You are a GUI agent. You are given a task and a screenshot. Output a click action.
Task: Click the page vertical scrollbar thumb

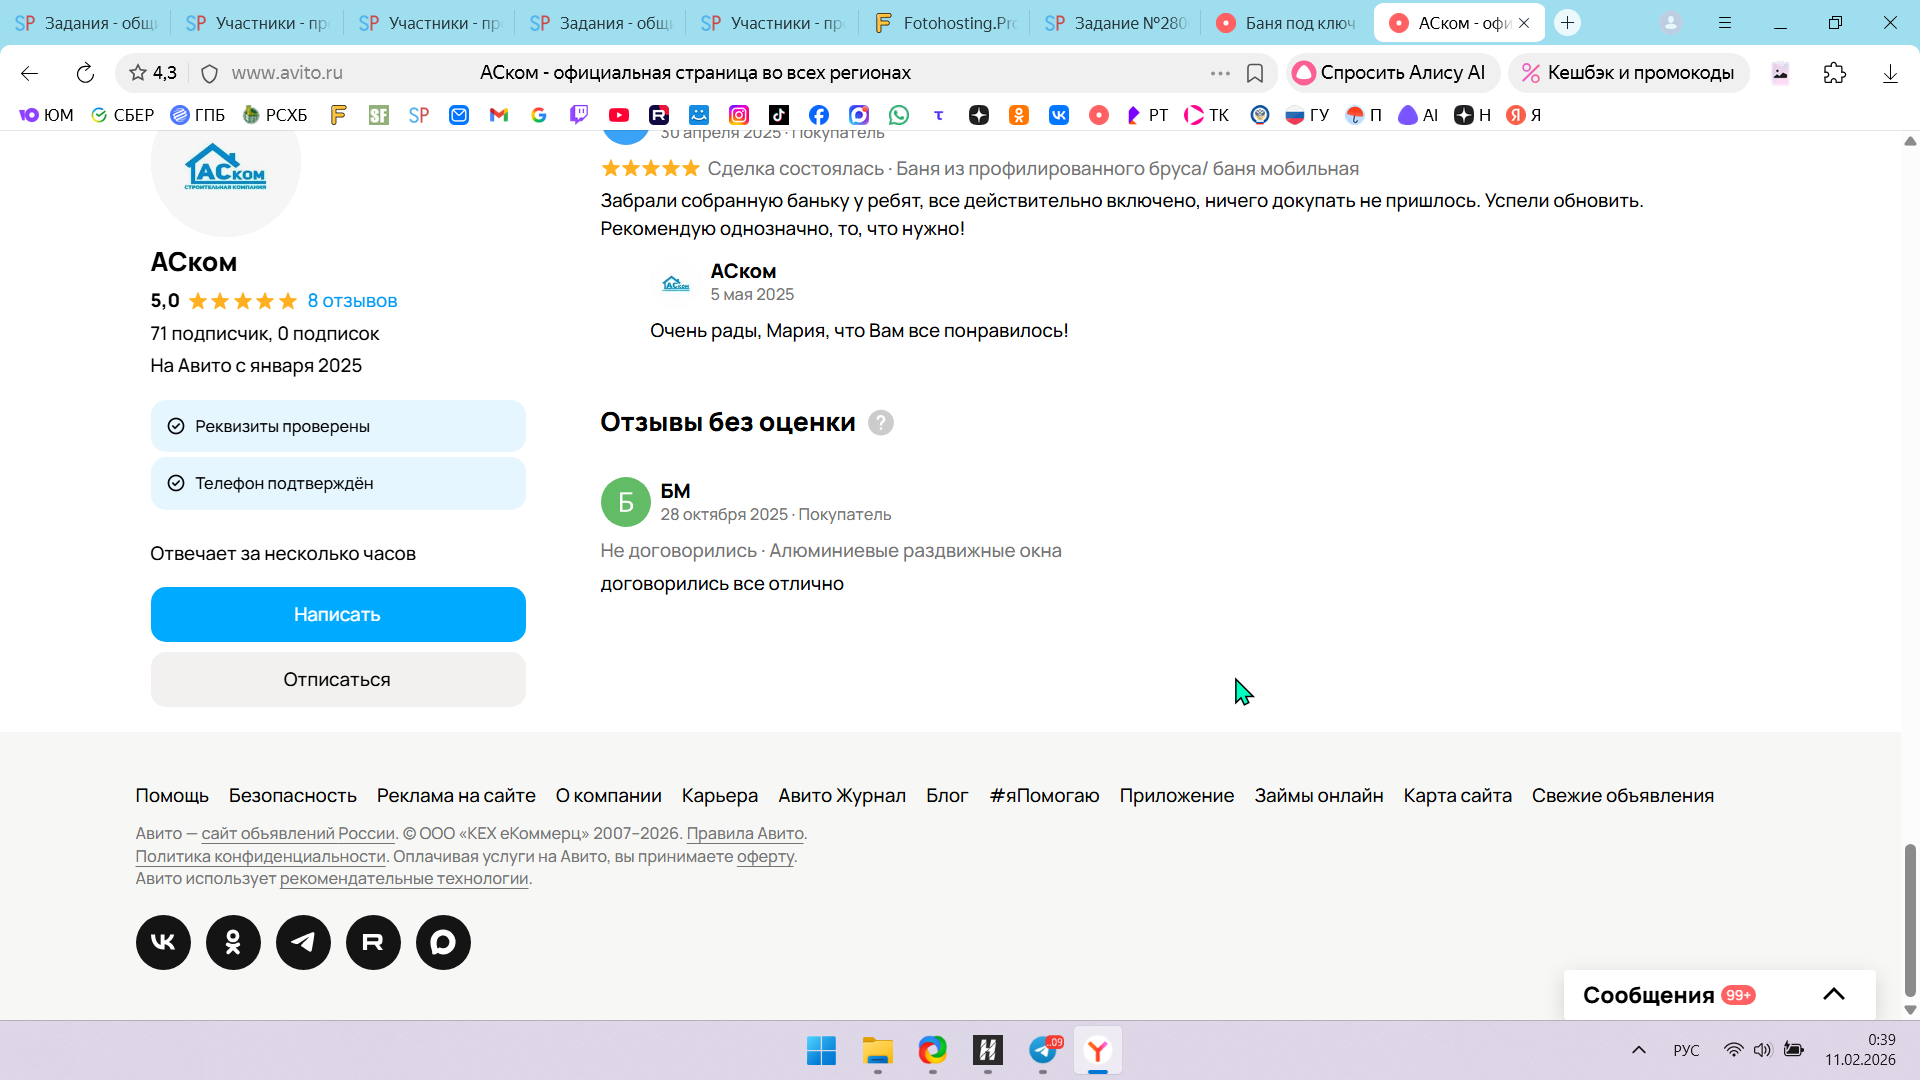click(x=1910, y=920)
